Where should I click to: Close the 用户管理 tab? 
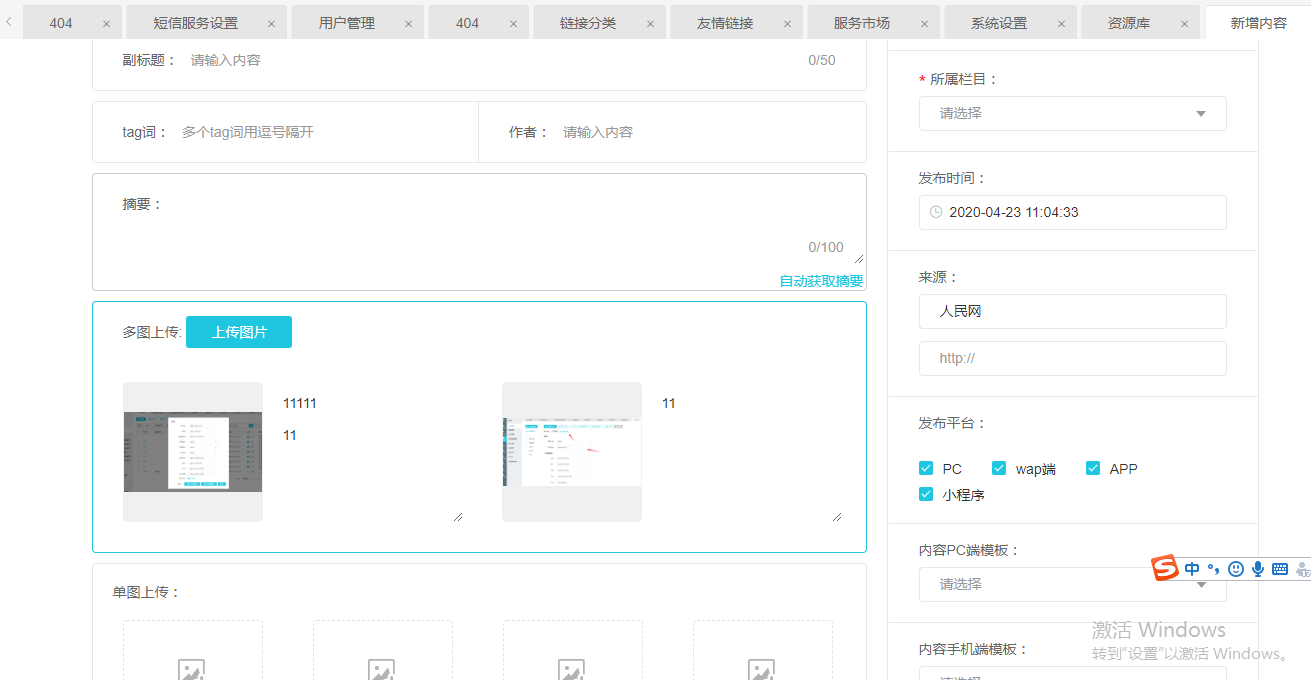coord(408,23)
